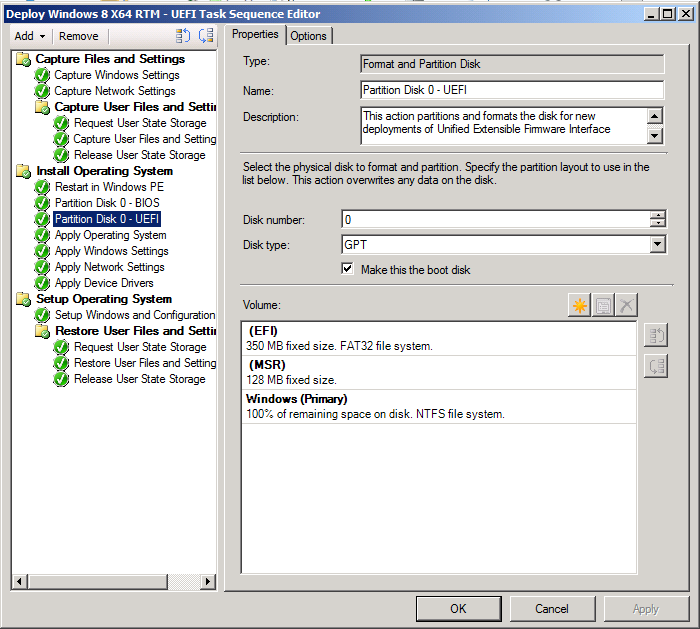The width and height of the screenshot is (700, 629).
Task: Select the Capture Network Settings step
Action: point(115,91)
